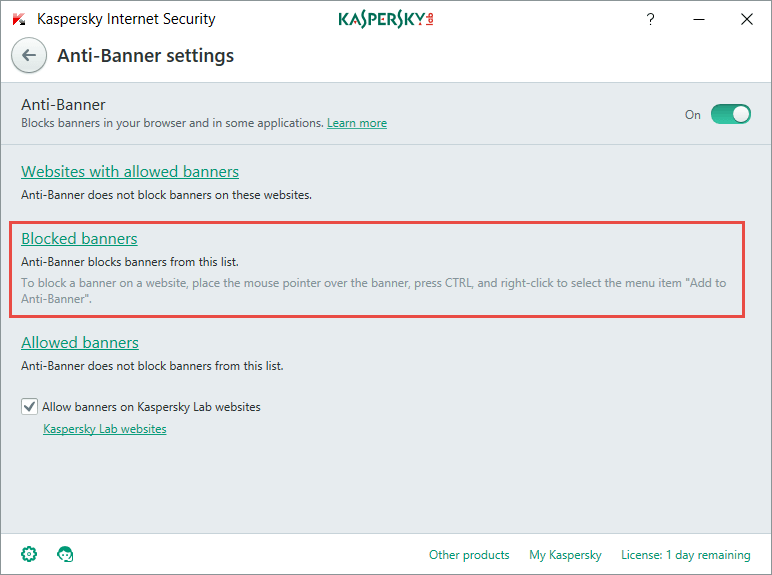
Task: Click the Kaspersky Lab logo in header
Action: (386, 19)
